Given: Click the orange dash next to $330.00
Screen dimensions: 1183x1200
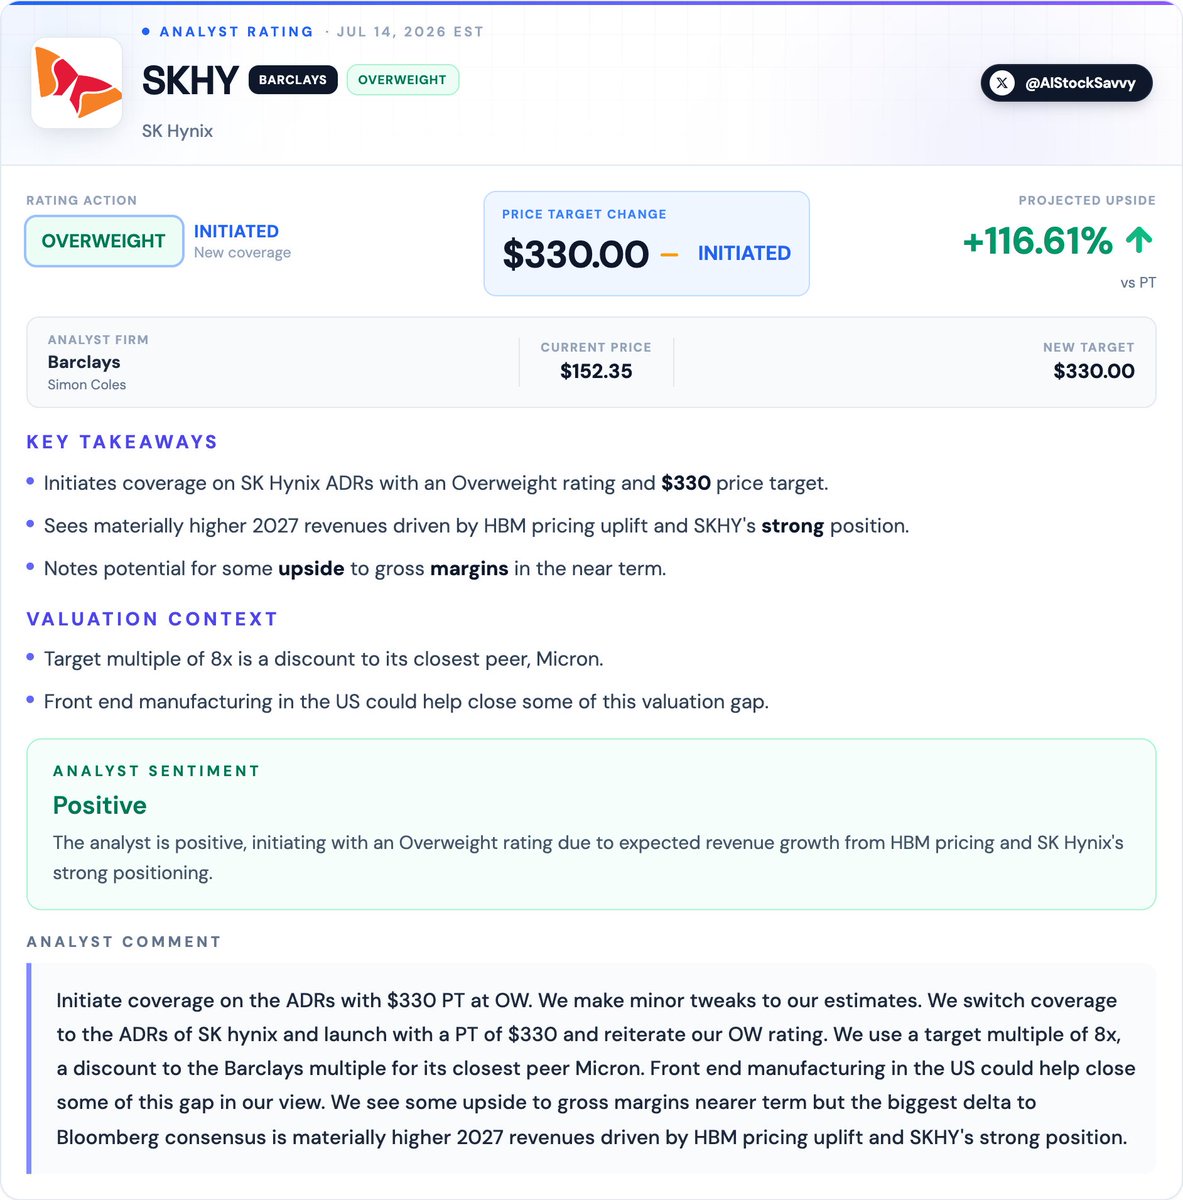Looking at the screenshot, I should pos(670,255).
